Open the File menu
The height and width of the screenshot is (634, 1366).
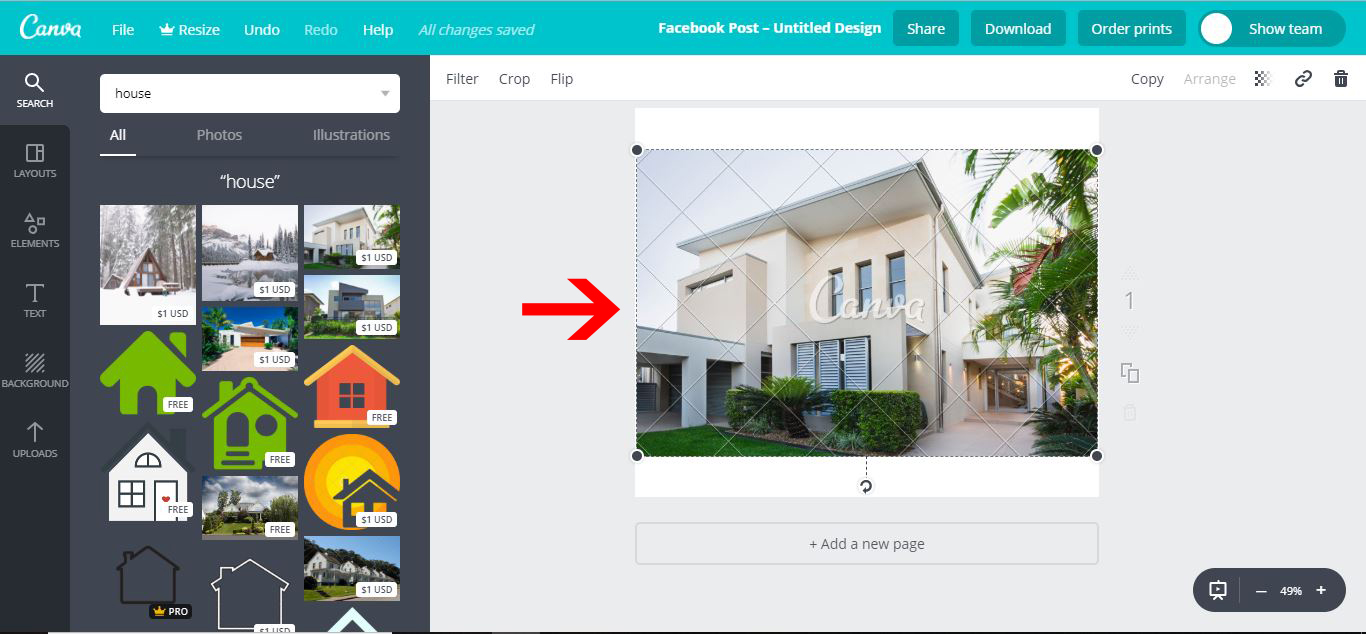tap(123, 29)
